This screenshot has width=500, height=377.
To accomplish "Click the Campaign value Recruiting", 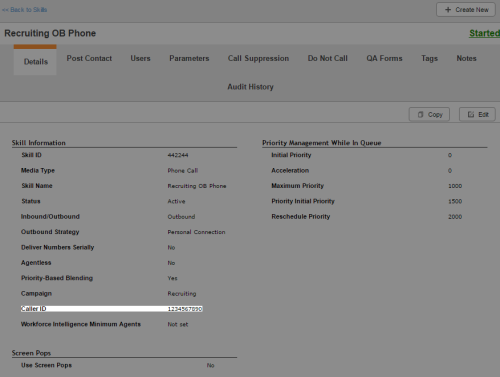I will point(182,294).
